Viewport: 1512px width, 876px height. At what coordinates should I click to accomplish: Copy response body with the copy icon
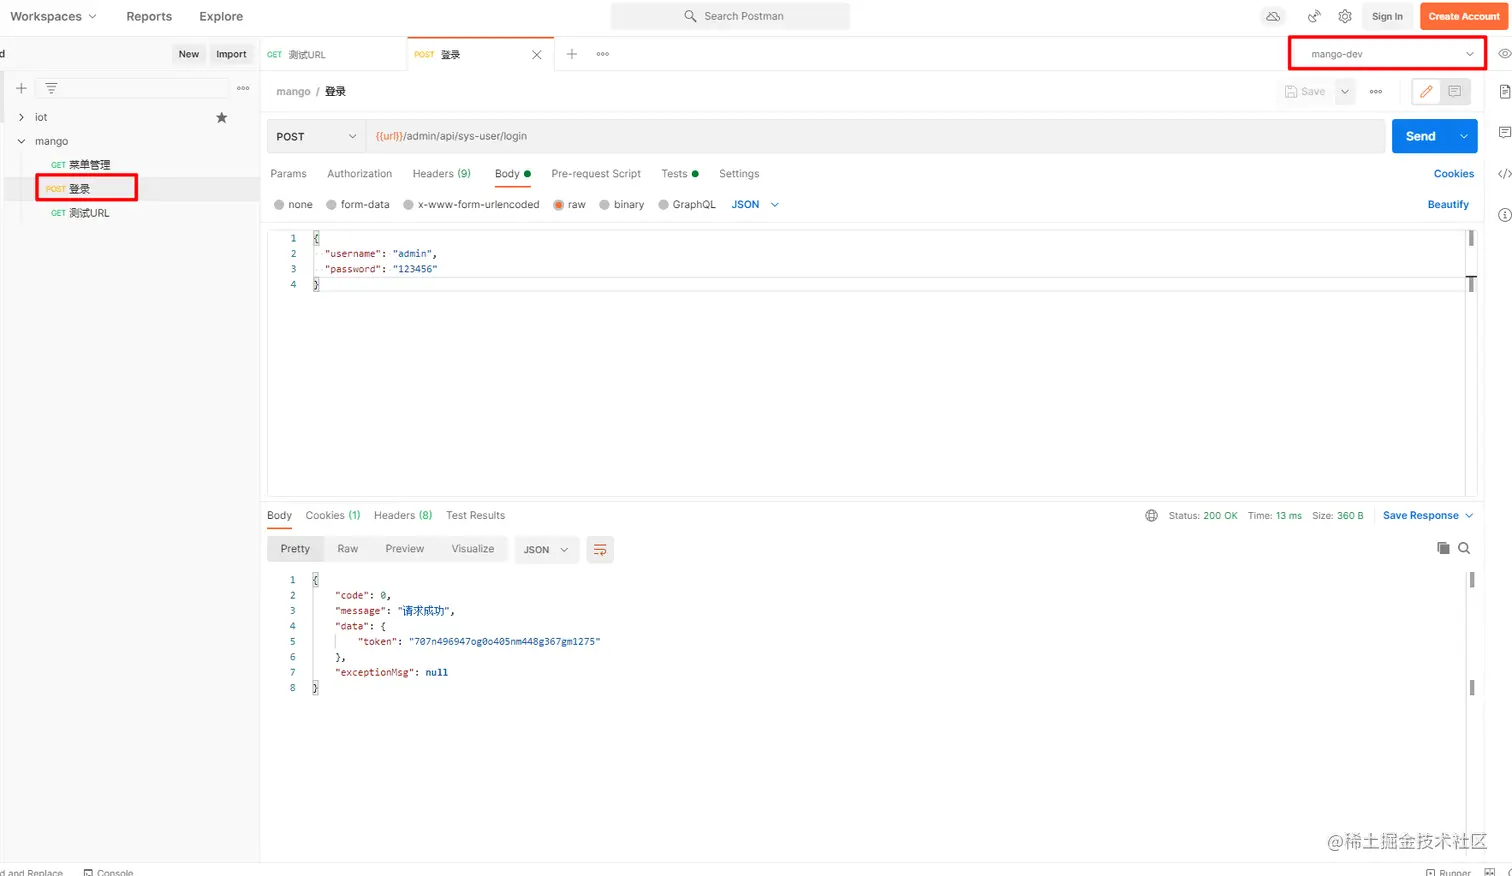(x=1443, y=548)
